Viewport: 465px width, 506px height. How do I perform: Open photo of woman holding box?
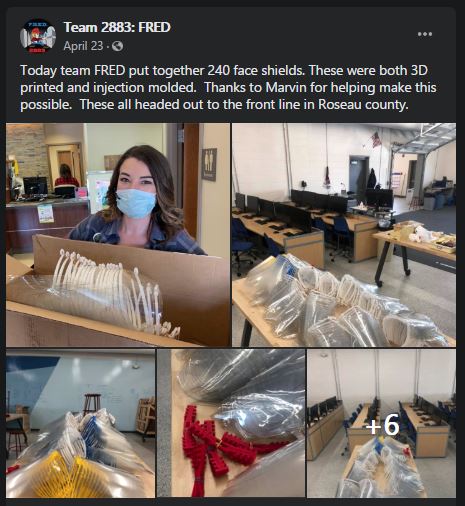118,235
